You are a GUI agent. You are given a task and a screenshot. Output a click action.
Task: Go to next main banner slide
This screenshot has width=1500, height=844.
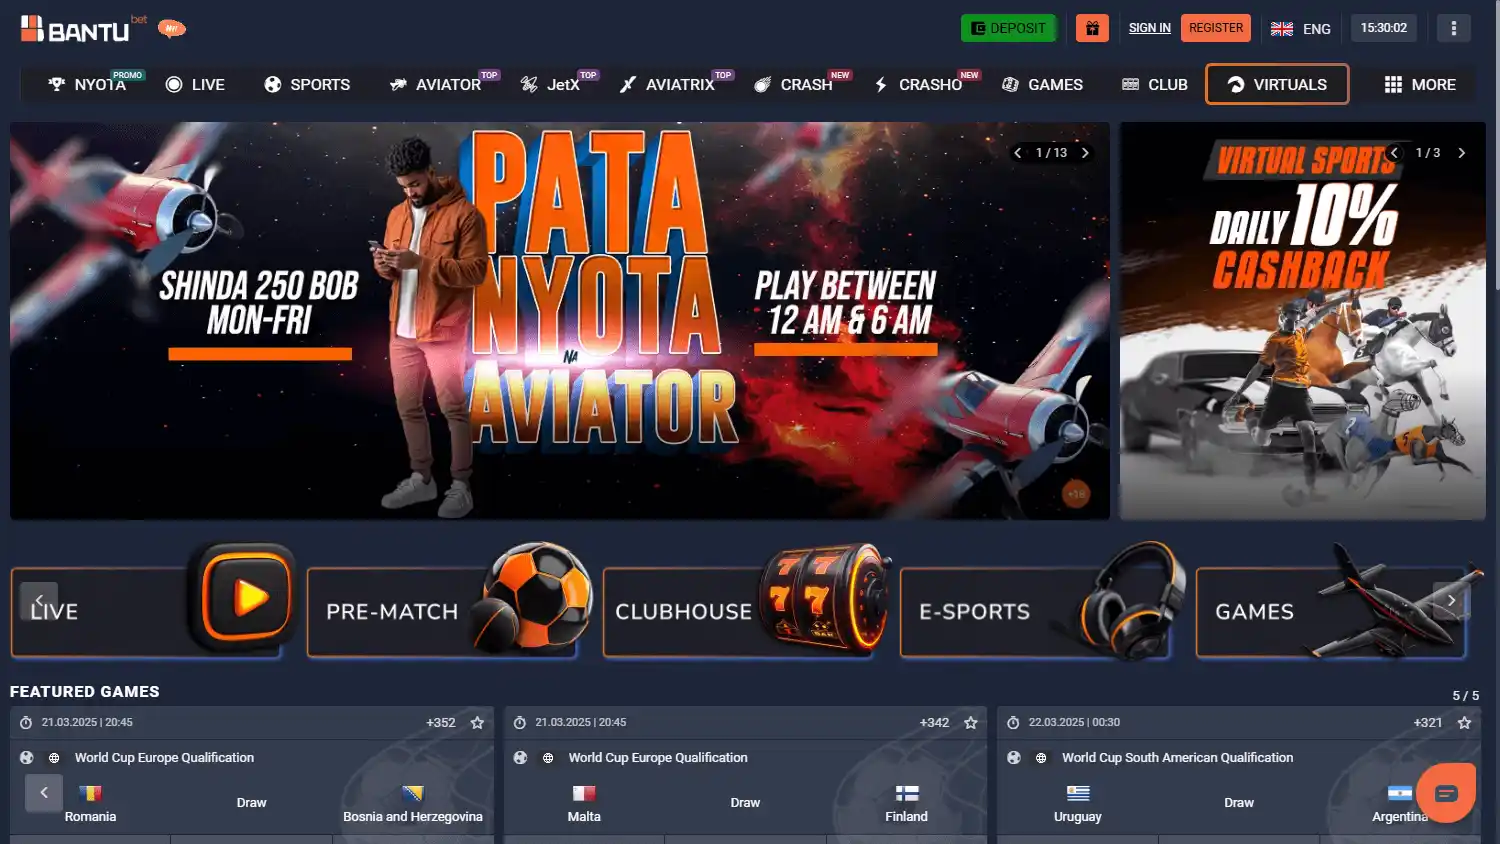(1085, 153)
